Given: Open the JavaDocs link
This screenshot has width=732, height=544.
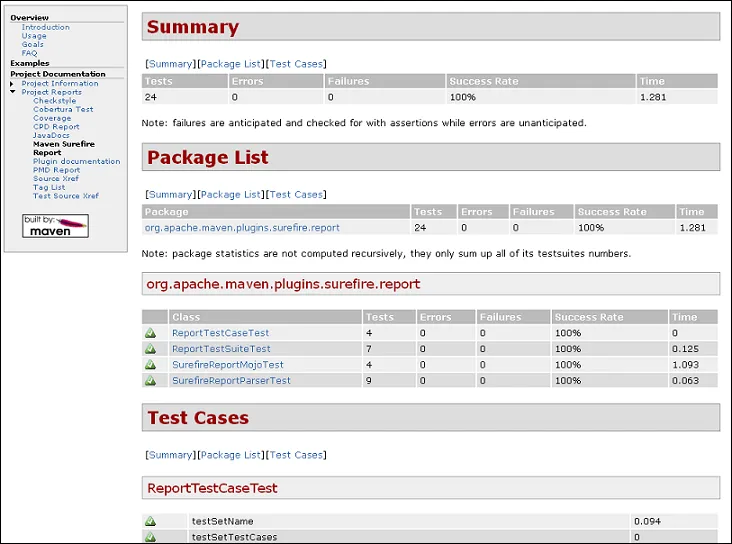Looking at the screenshot, I should (51, 135).
